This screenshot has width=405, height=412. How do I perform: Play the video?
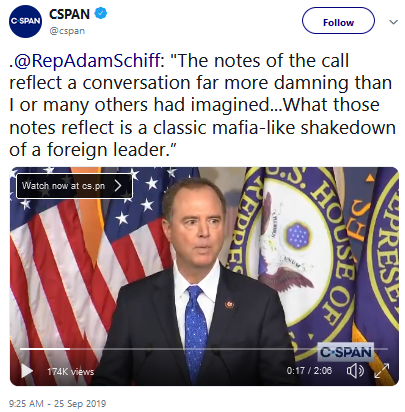(x=27, y=371)
